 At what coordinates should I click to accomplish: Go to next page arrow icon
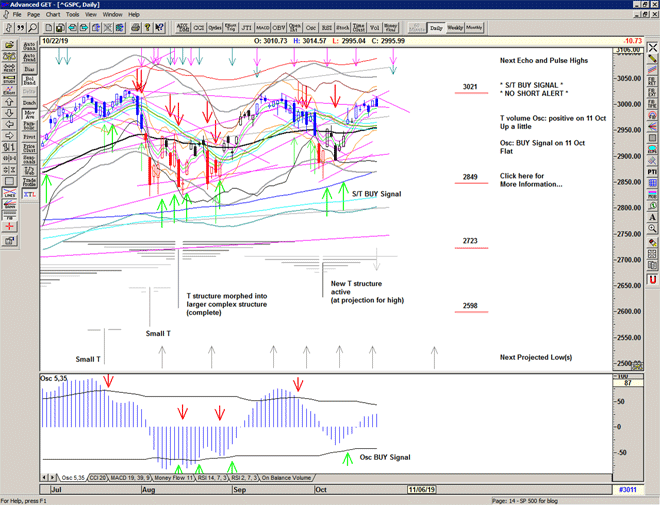pyautogui.click(x=84, y=28)
